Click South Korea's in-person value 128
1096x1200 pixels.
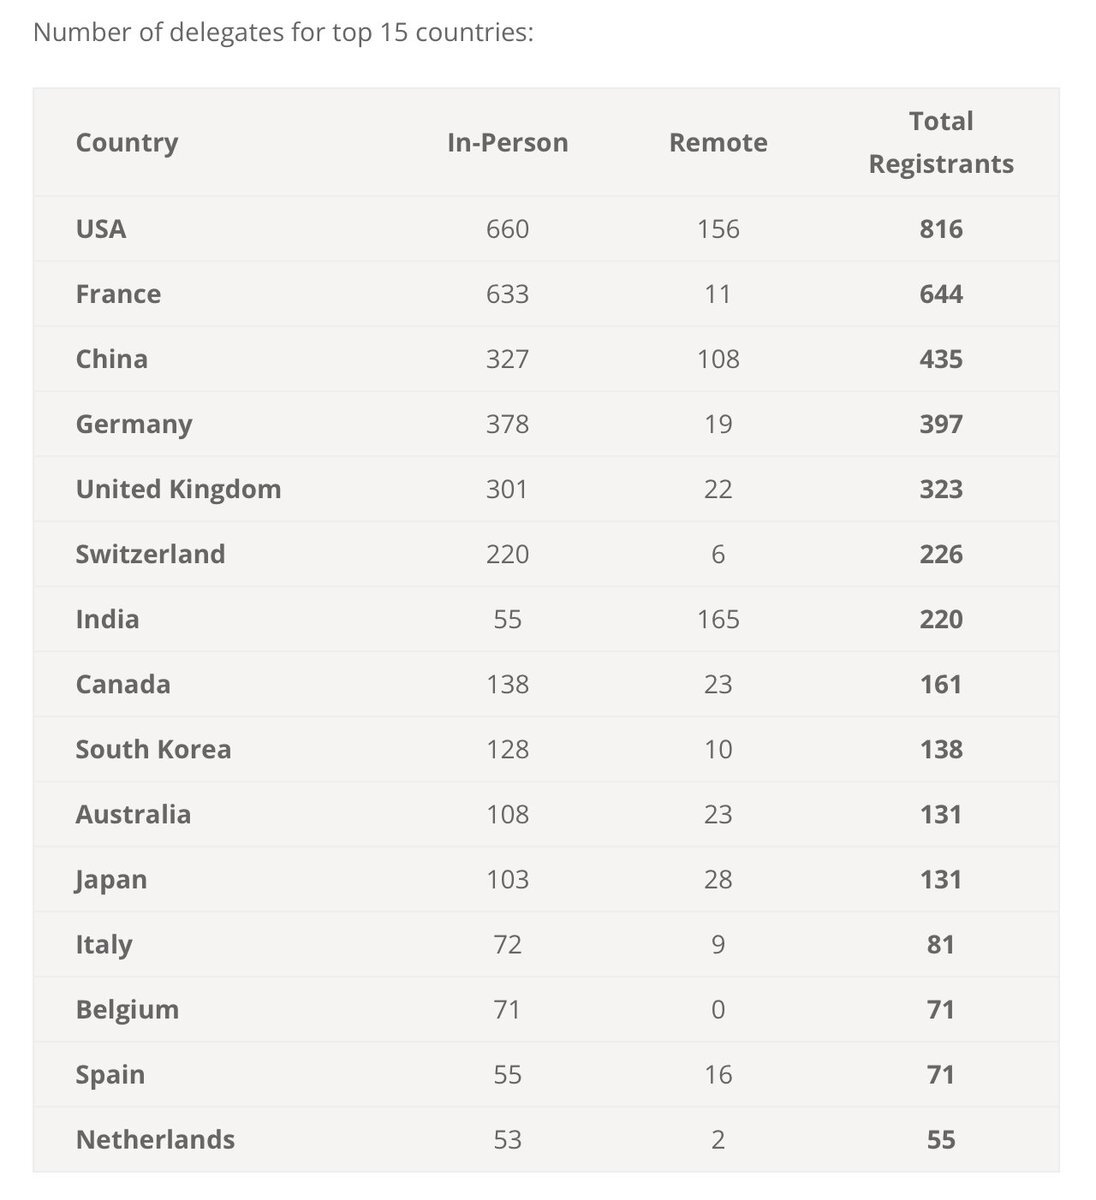point(508,749)
